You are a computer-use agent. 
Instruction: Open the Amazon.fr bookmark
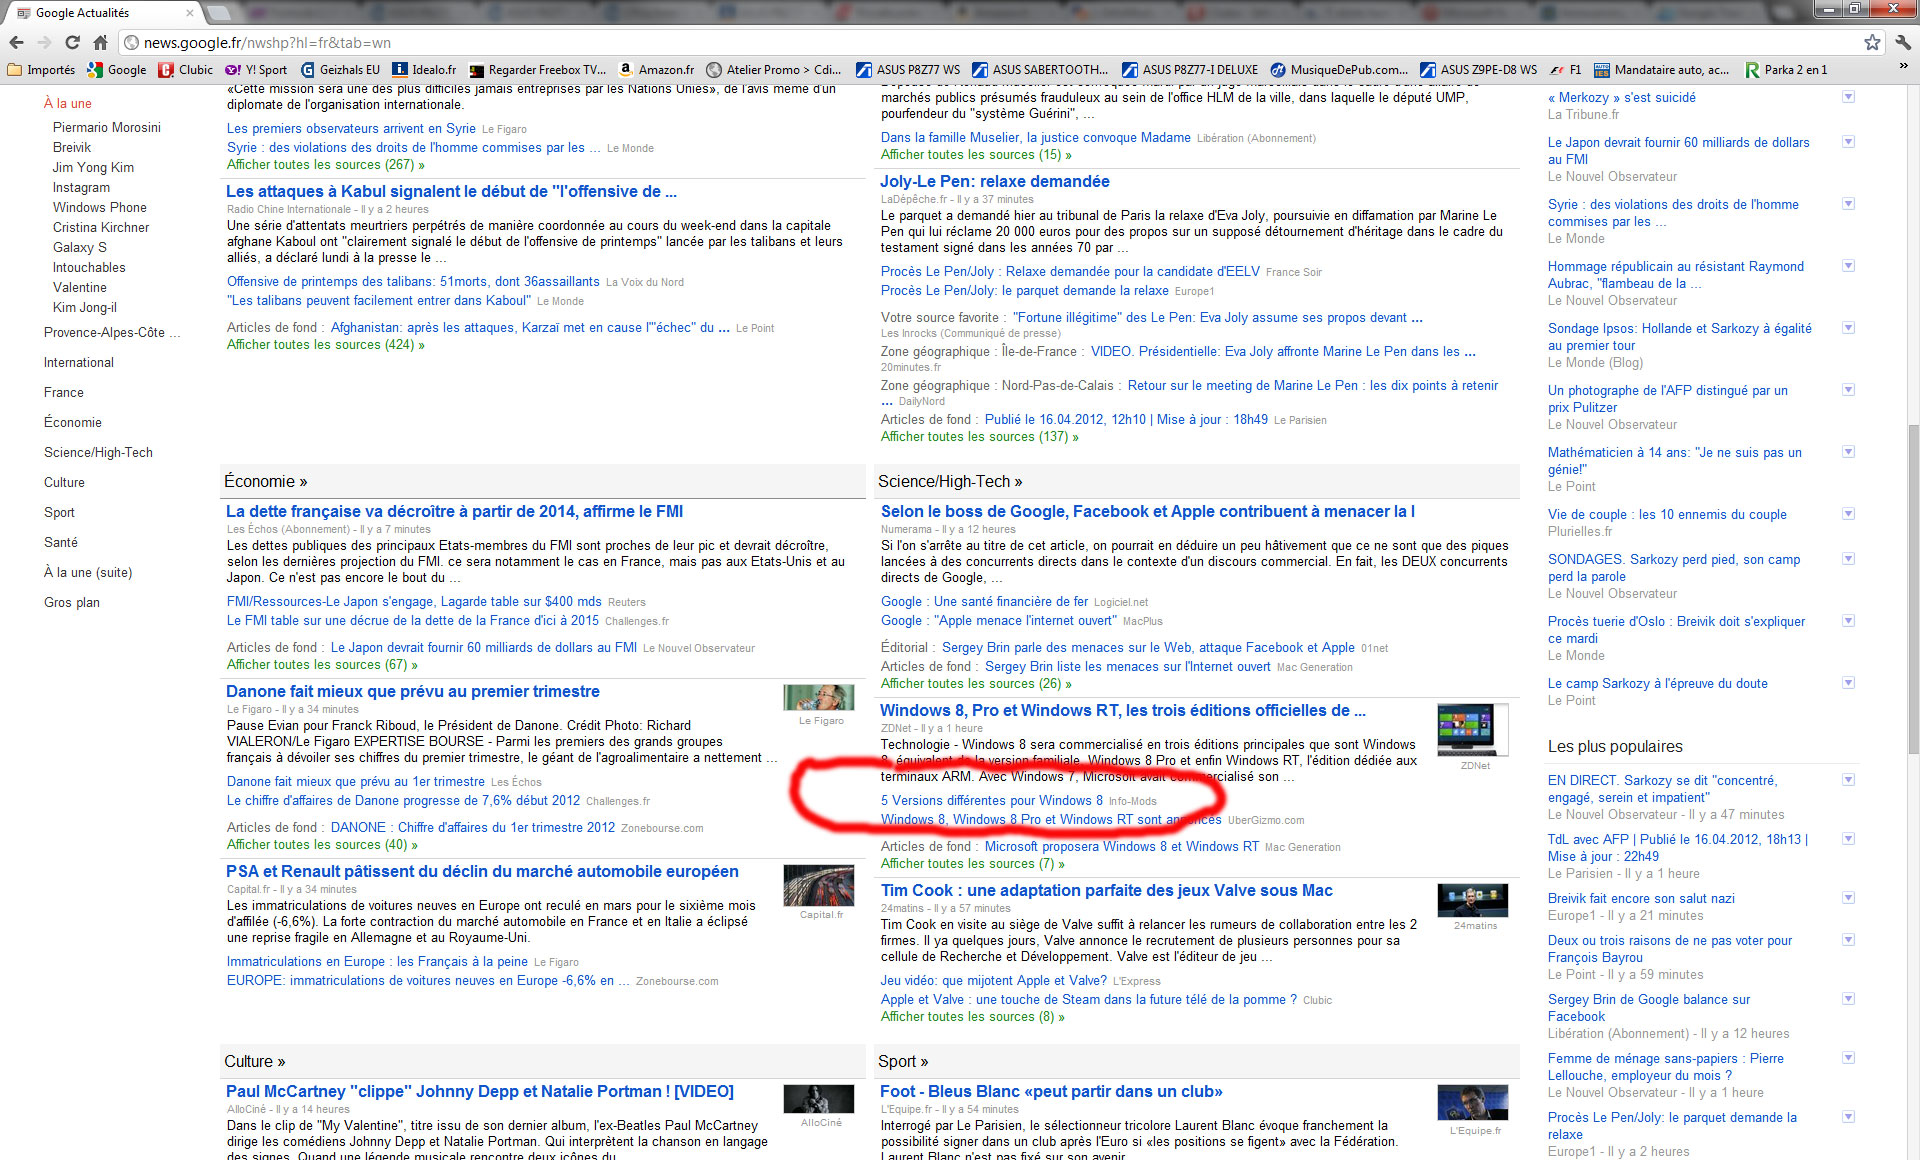(656, 70)
